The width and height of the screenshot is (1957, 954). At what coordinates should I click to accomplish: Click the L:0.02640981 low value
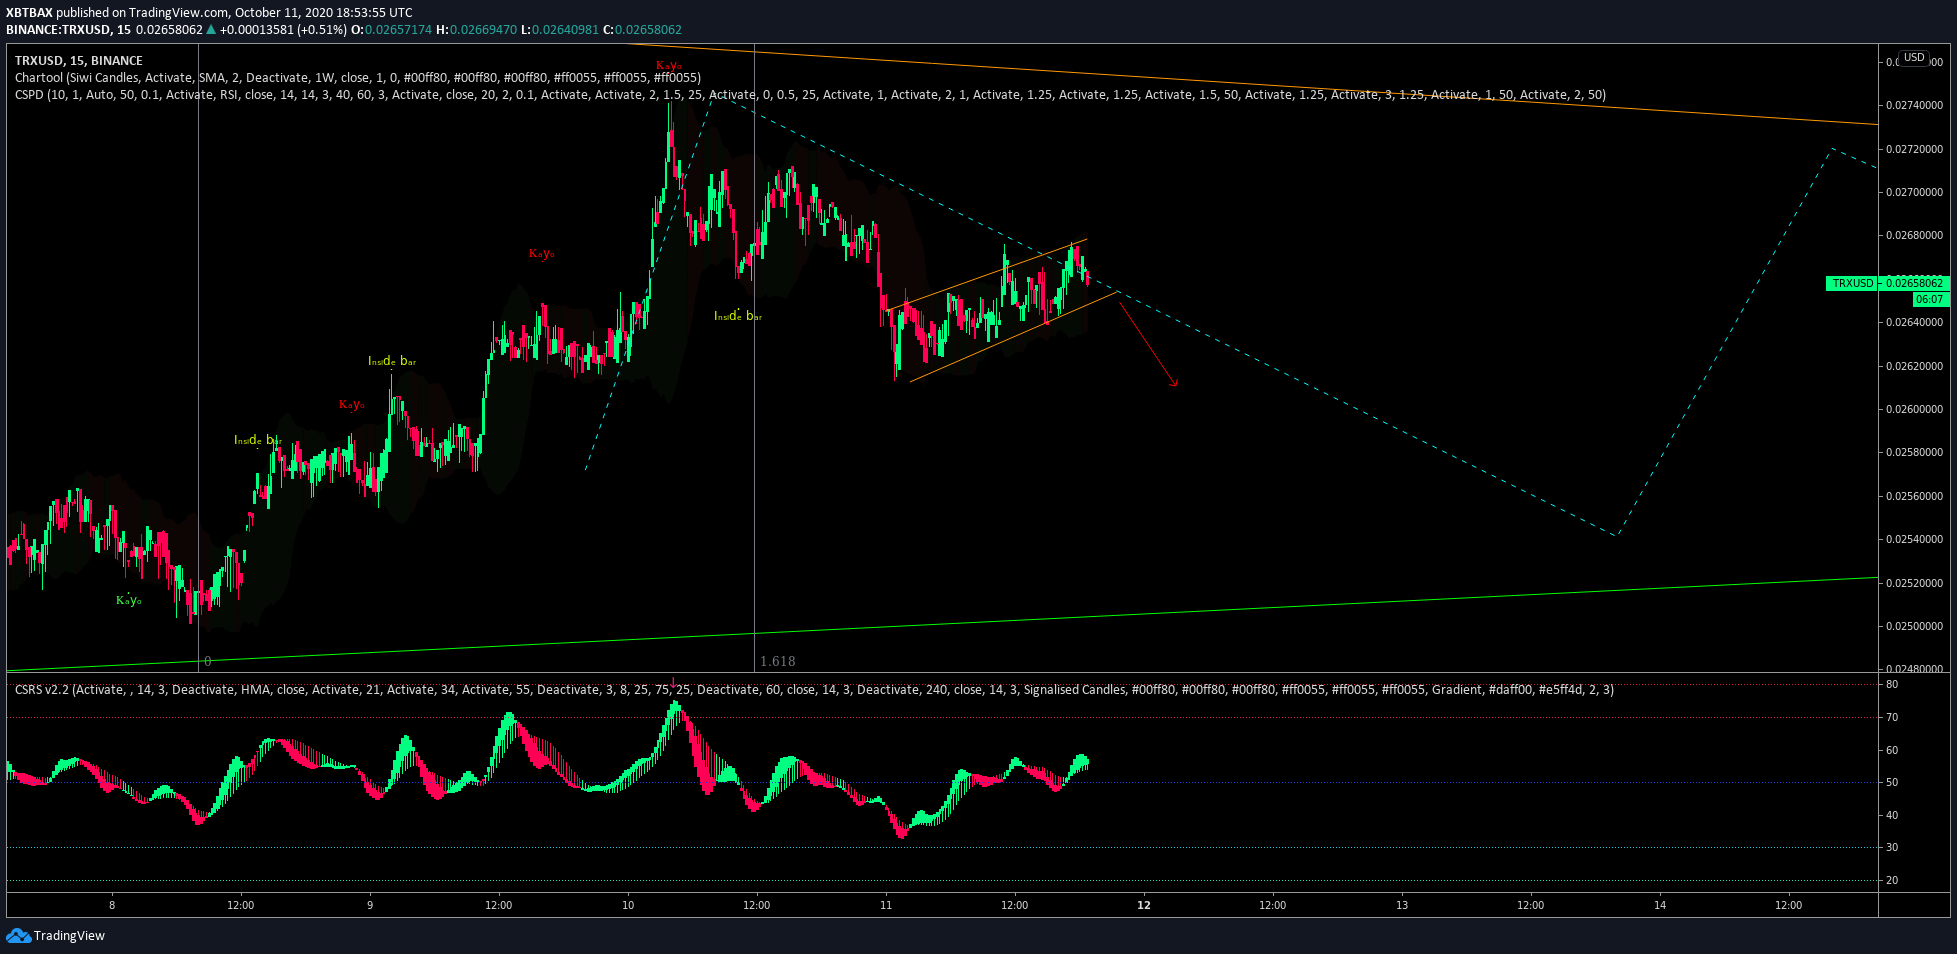[x=560, y=30]
